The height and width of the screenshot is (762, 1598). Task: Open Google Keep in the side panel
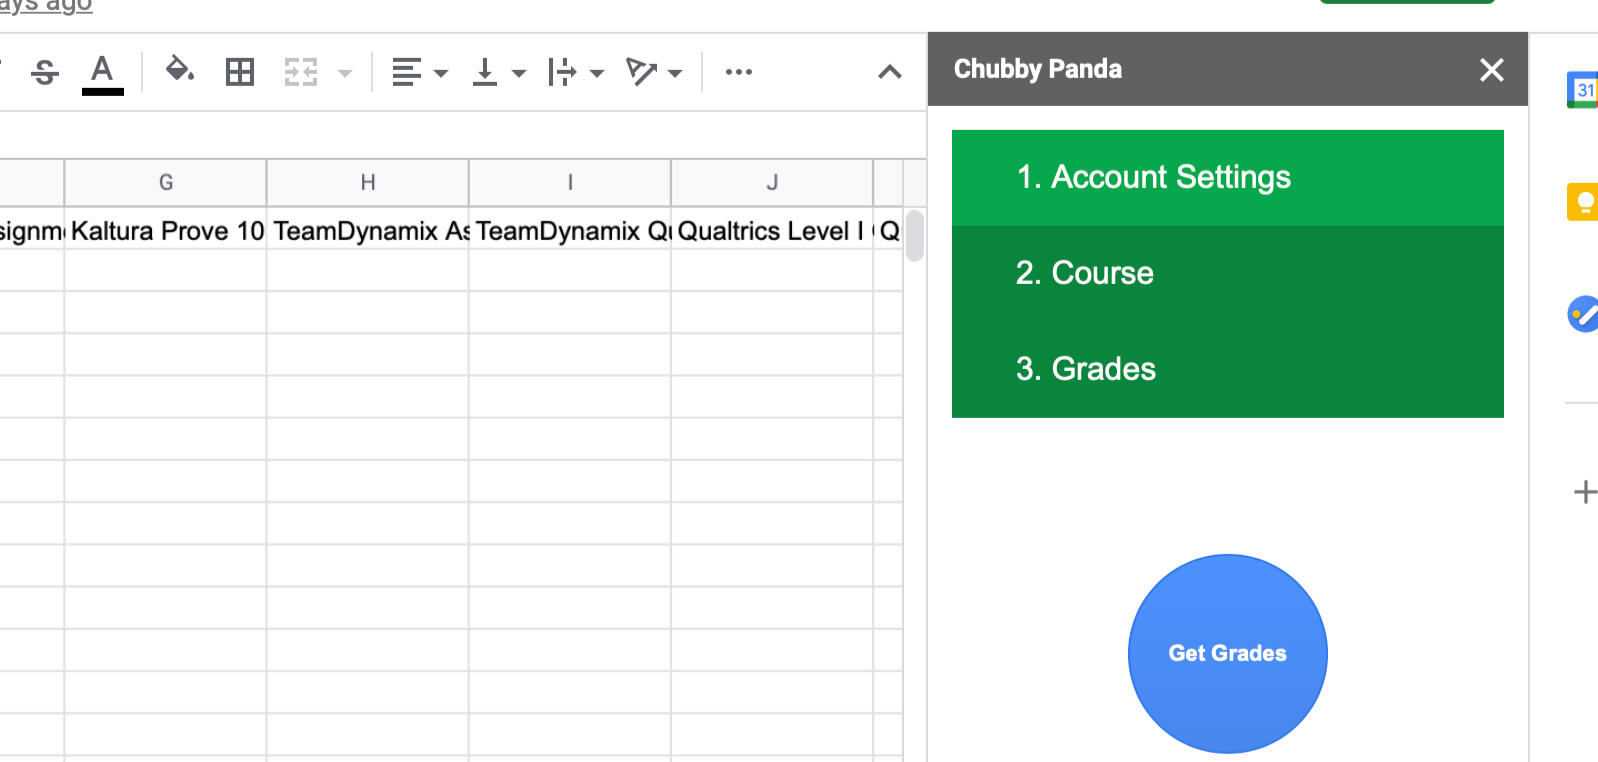coord(1583,202)
